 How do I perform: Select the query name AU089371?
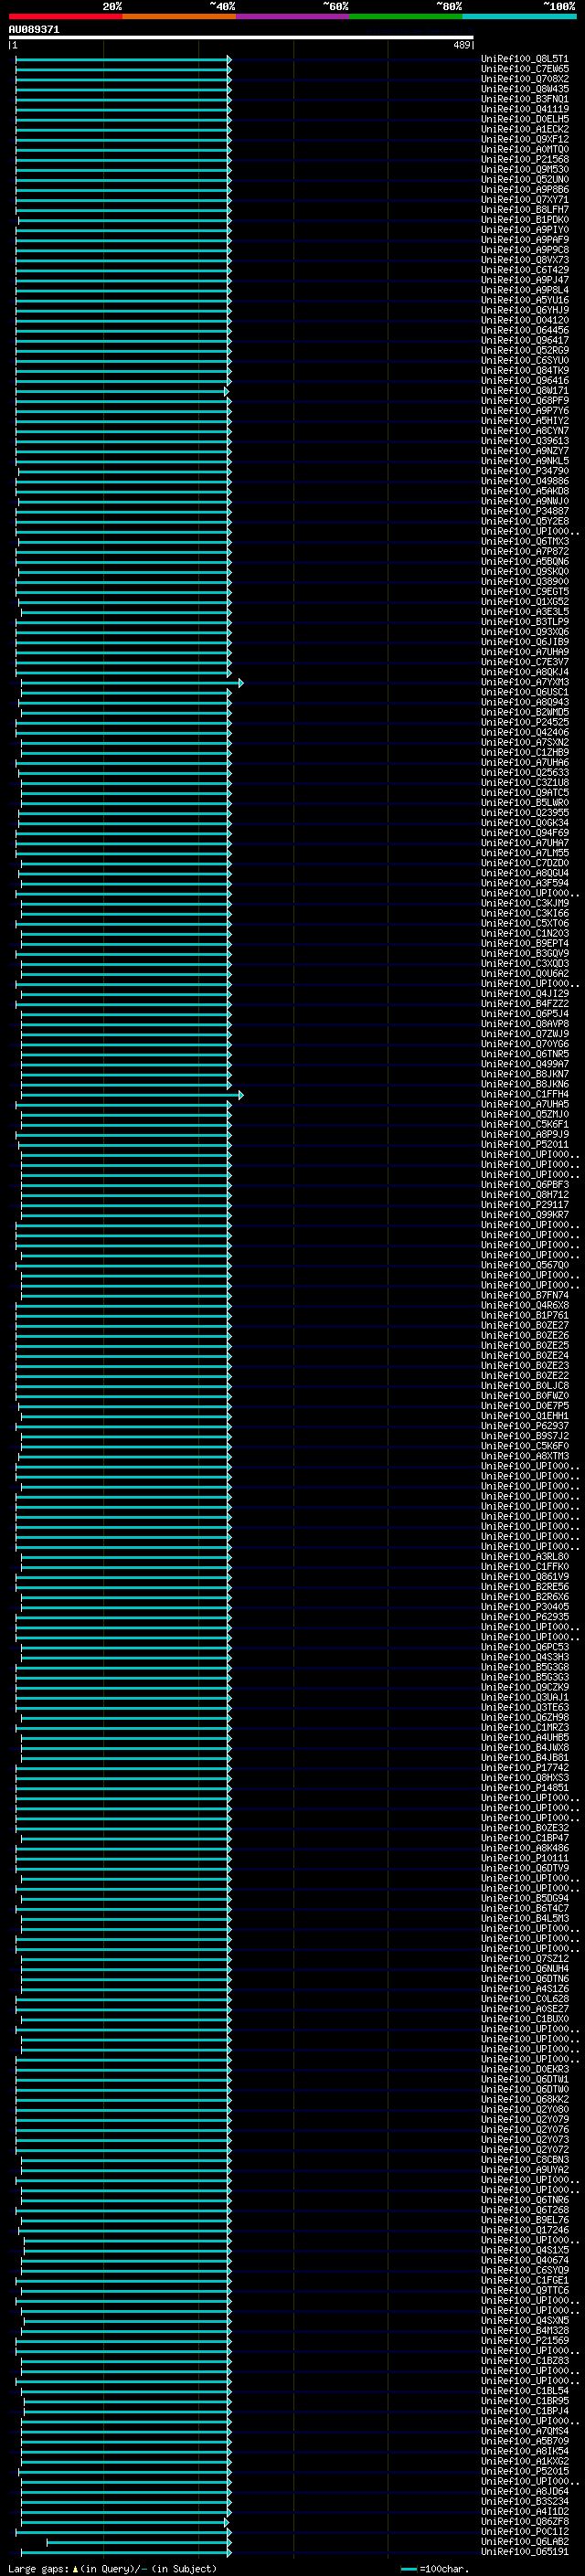[34, 30]
